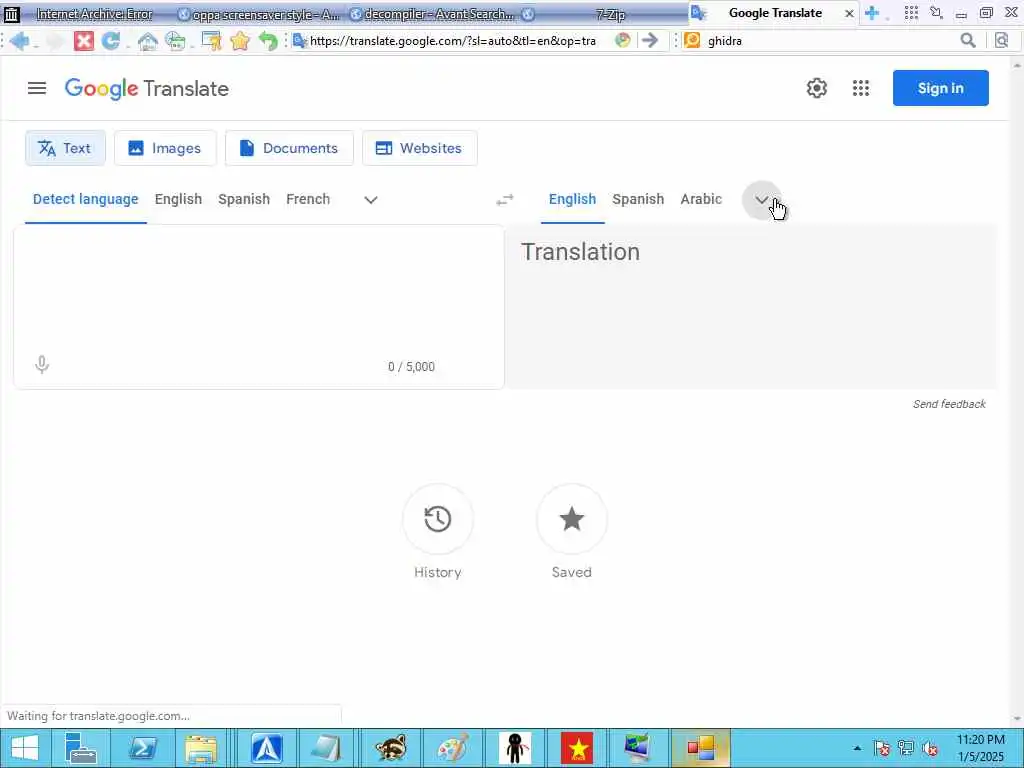This screenshot has width=1024, height=768.
Task: Open translation History
Action: [x=438, y=520]
